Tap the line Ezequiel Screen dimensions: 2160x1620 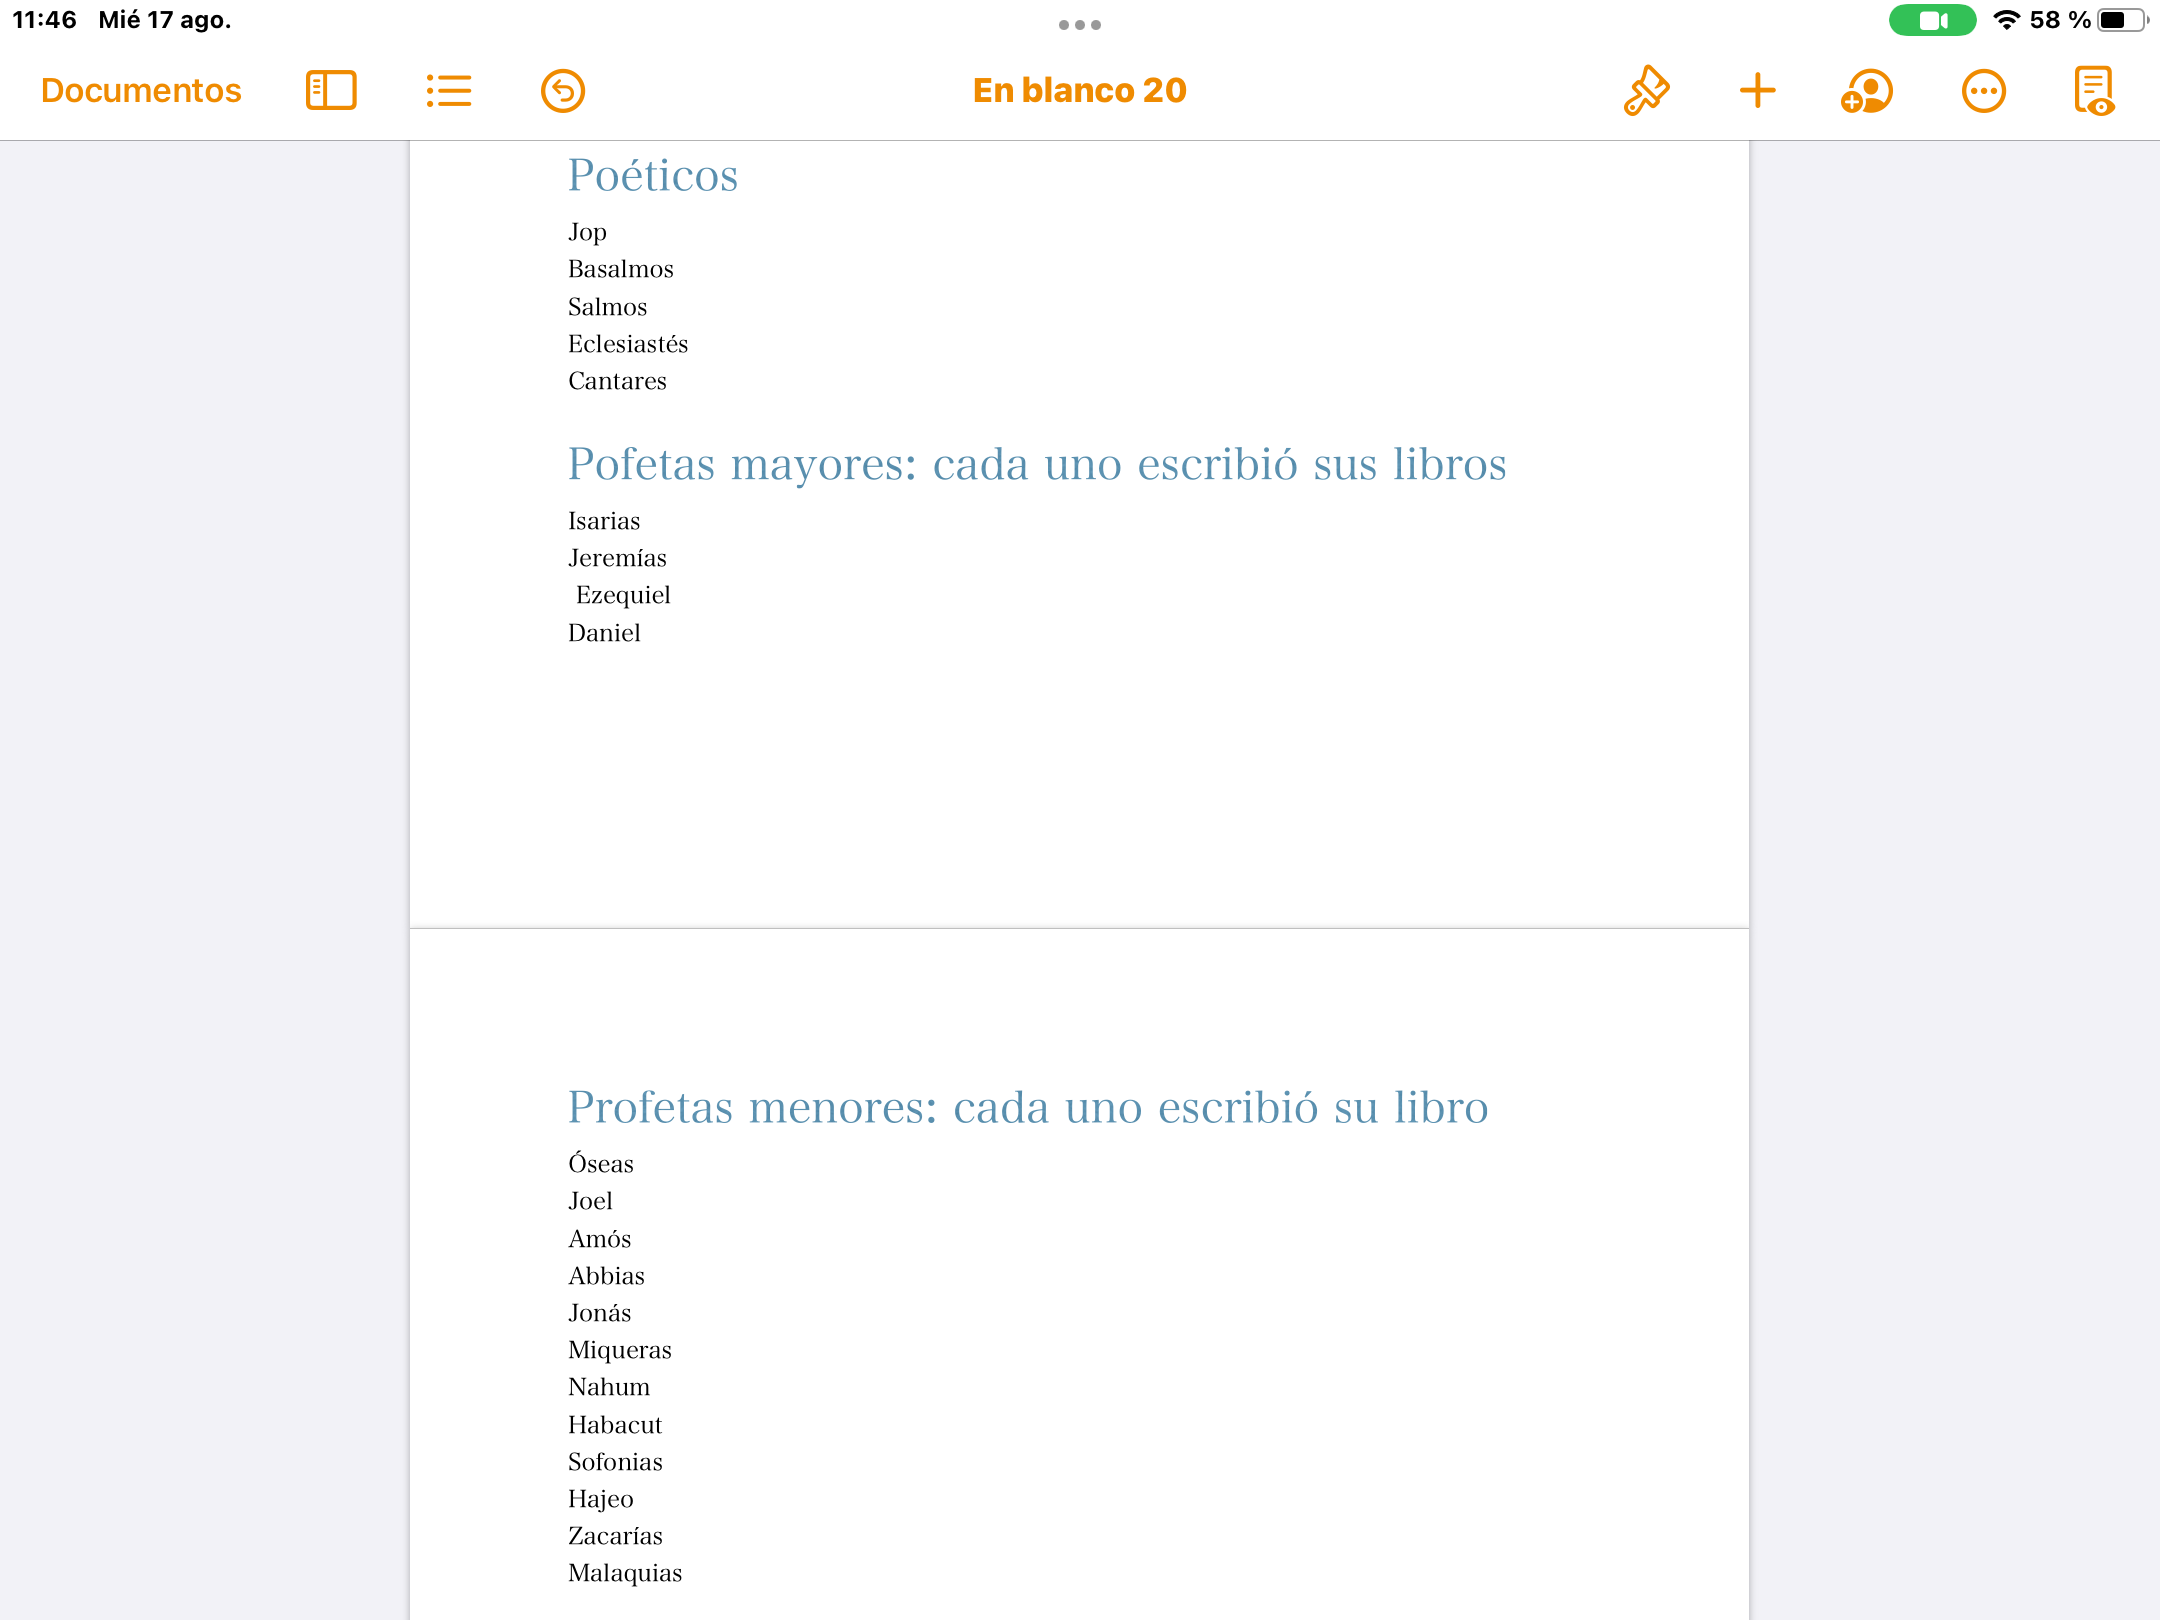click(x=623, y=596)
